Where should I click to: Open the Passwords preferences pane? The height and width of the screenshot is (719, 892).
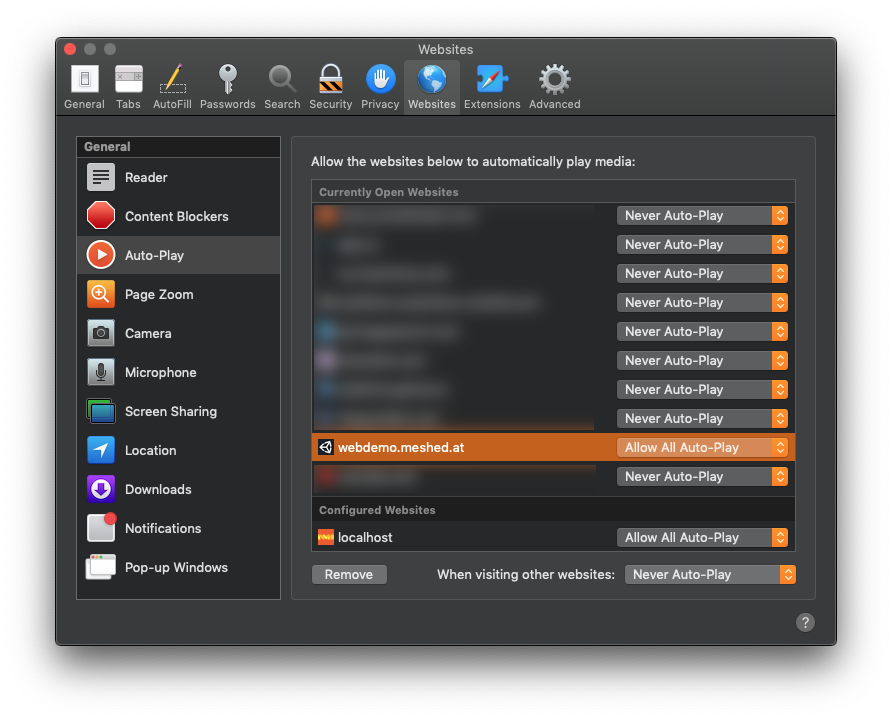pos(227,85)
